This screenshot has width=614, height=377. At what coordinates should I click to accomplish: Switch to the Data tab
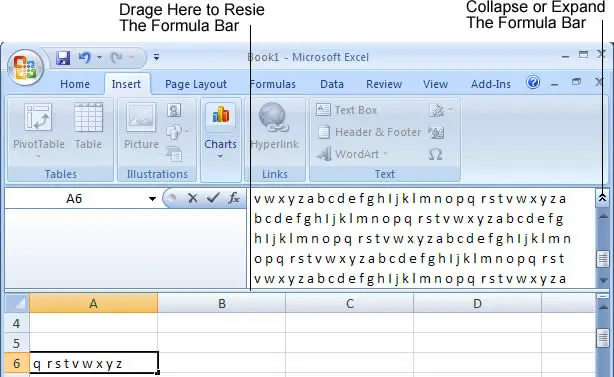click(x=332, y=84)
